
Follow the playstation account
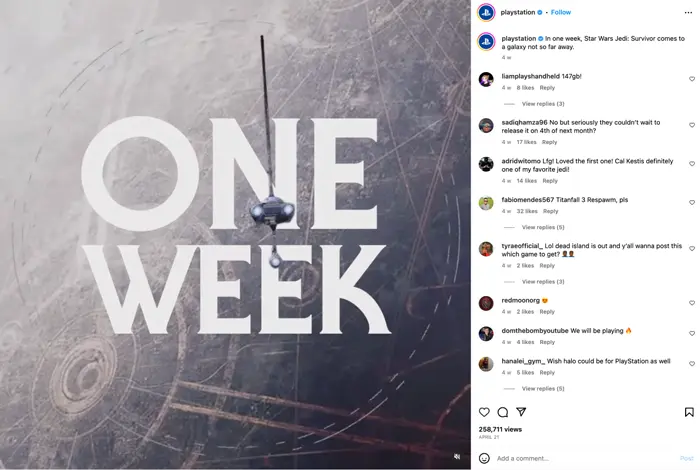(561, 12)
